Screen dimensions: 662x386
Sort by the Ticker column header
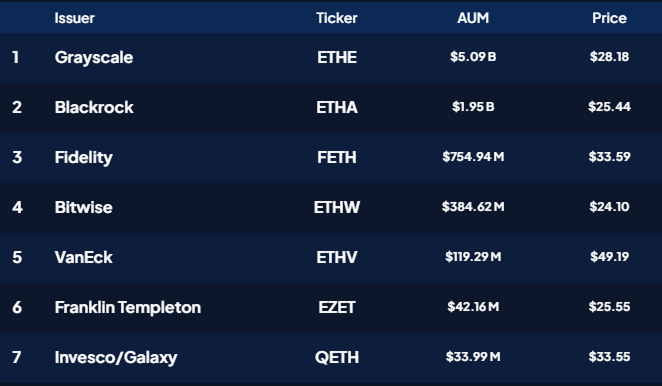pos(336,18)
